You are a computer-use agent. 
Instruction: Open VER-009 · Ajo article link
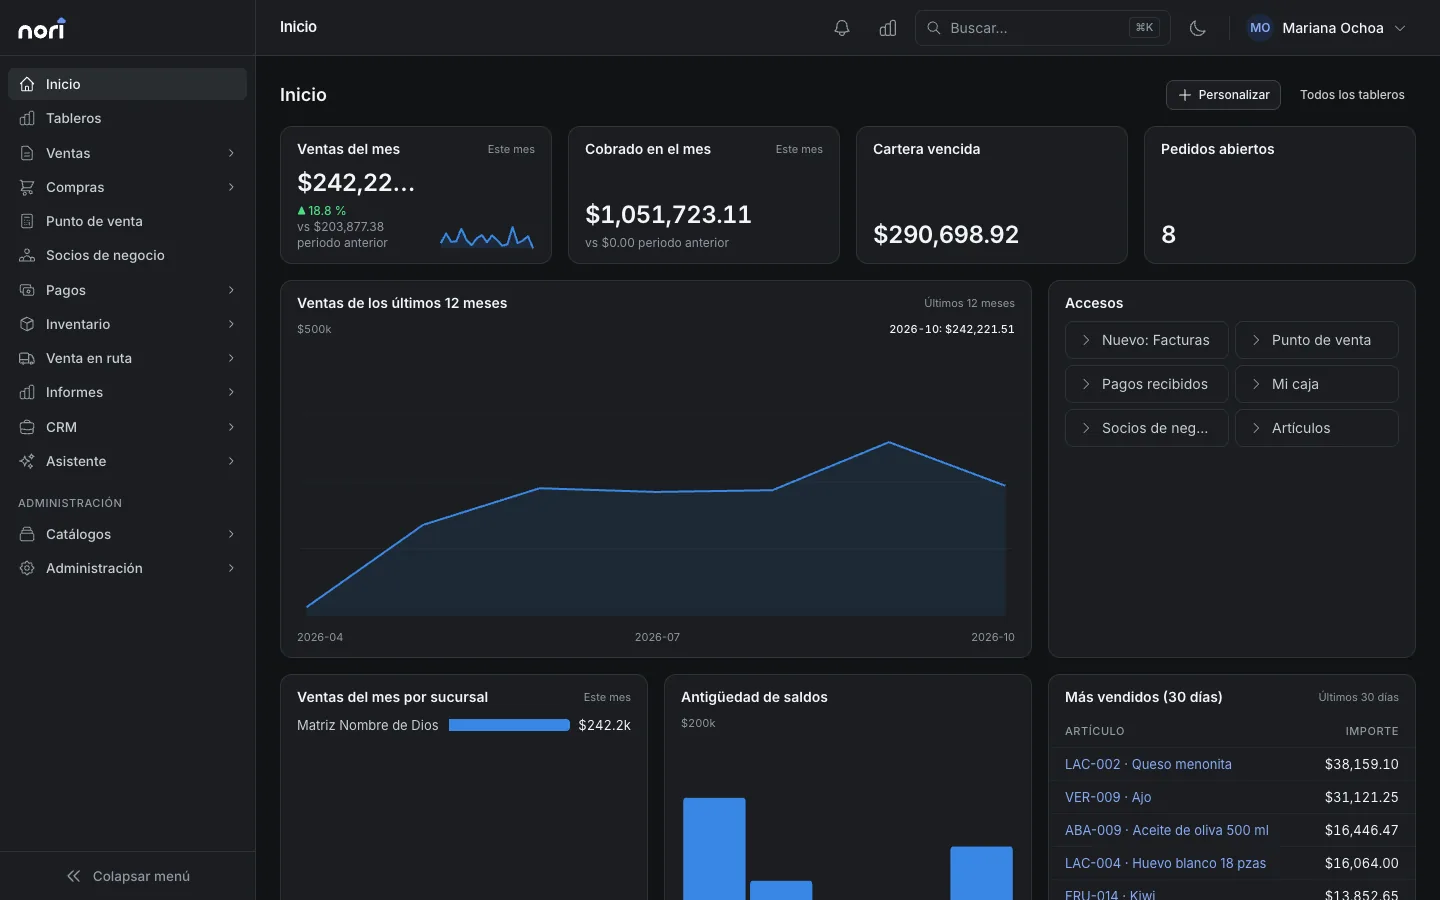[1108, 797]
